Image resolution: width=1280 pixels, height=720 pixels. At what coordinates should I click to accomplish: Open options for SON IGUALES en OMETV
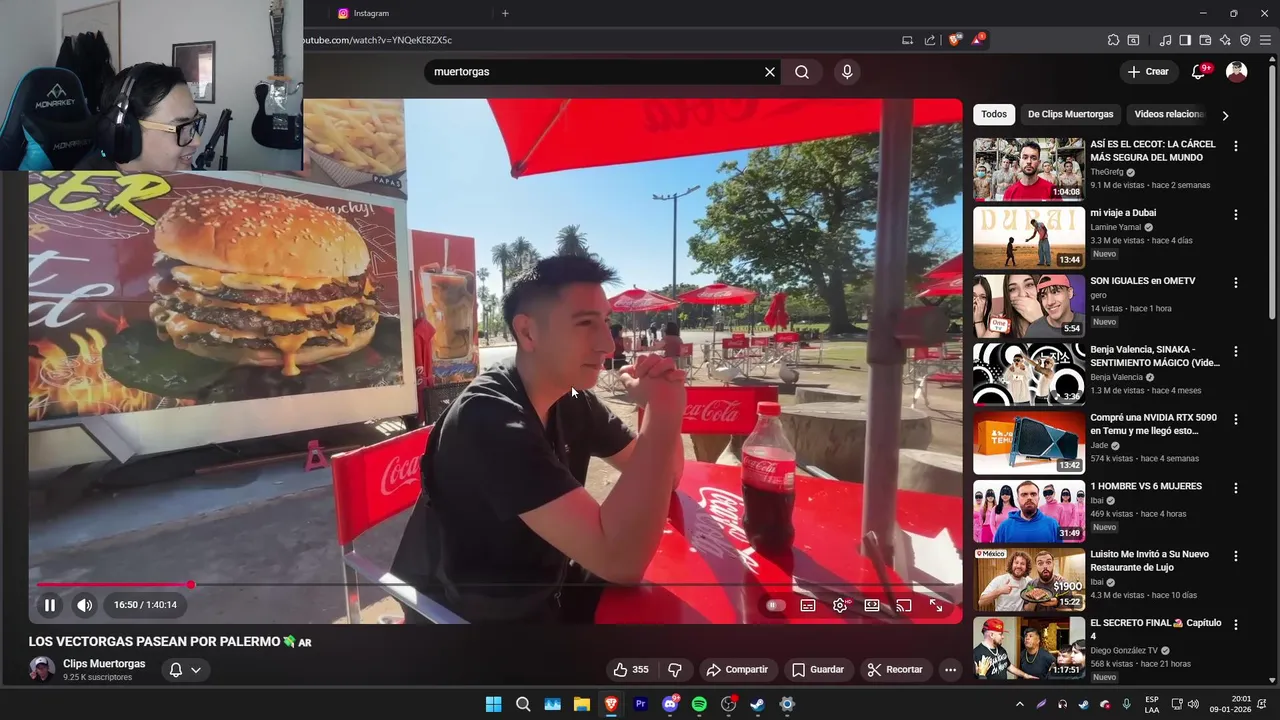click(x=1236, y=283)
